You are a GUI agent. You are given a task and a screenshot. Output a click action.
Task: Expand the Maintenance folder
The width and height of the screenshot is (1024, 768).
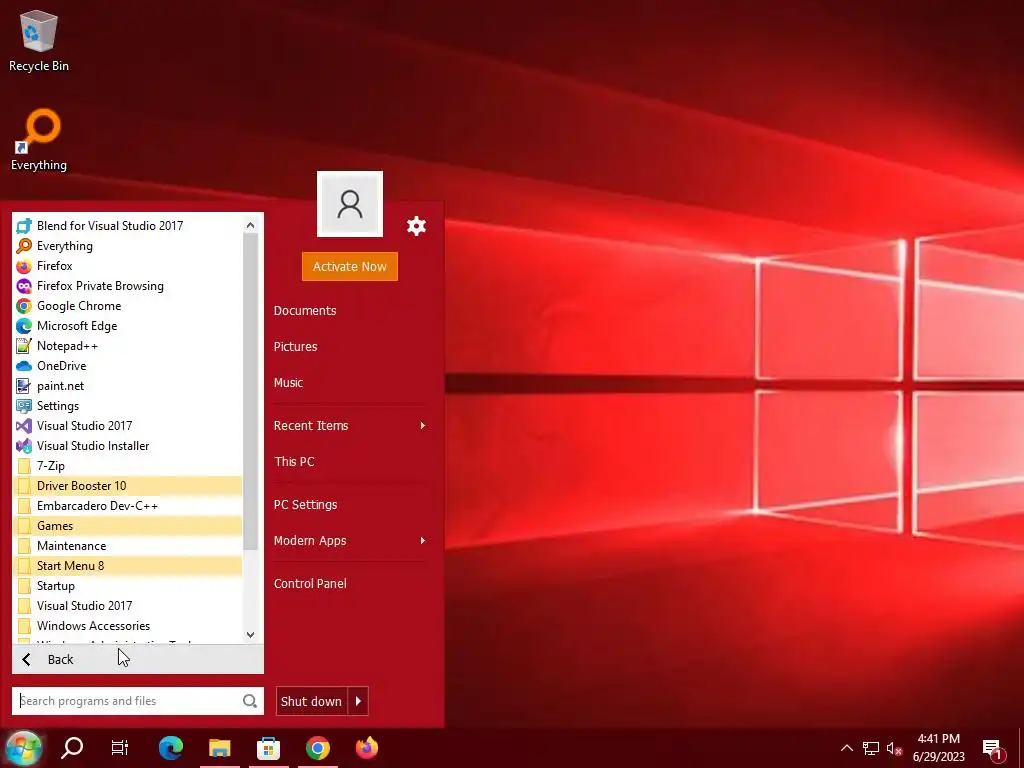click(127, 546)
